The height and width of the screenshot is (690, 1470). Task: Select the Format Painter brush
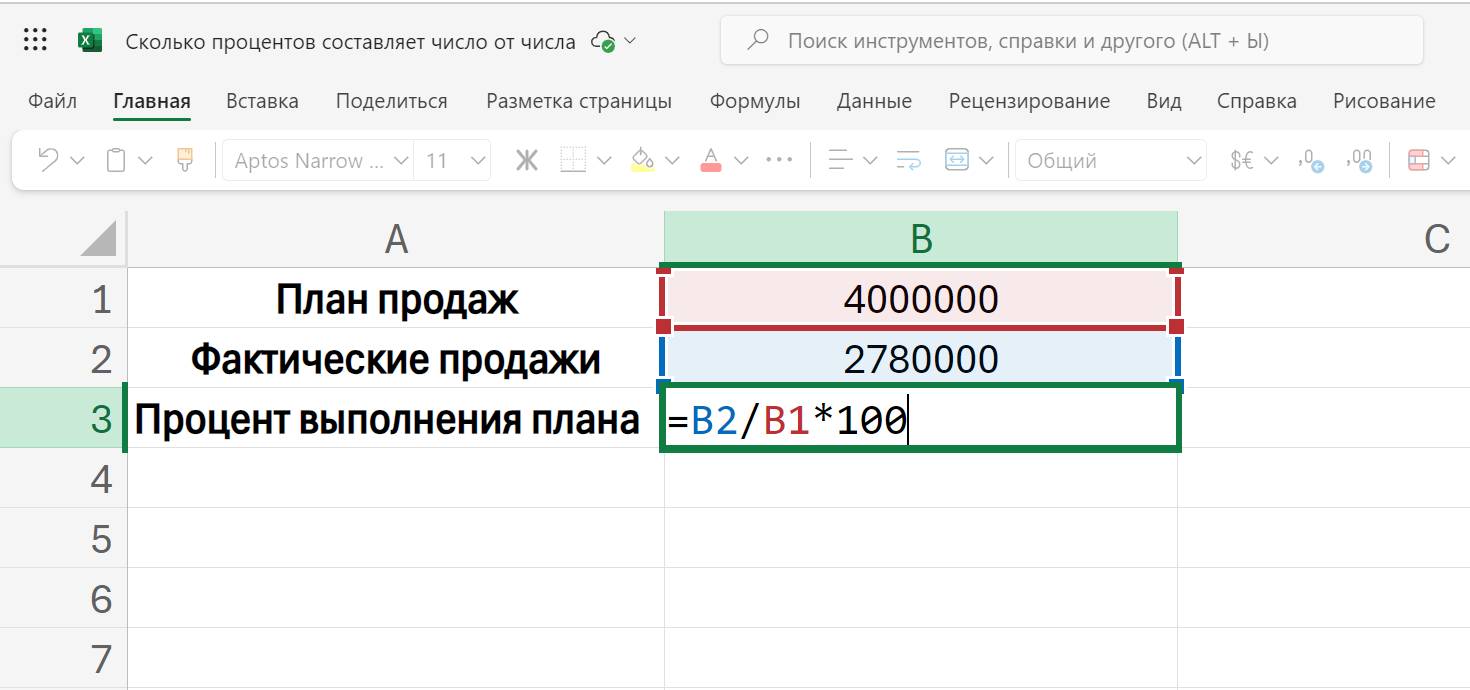click(184, 159)
